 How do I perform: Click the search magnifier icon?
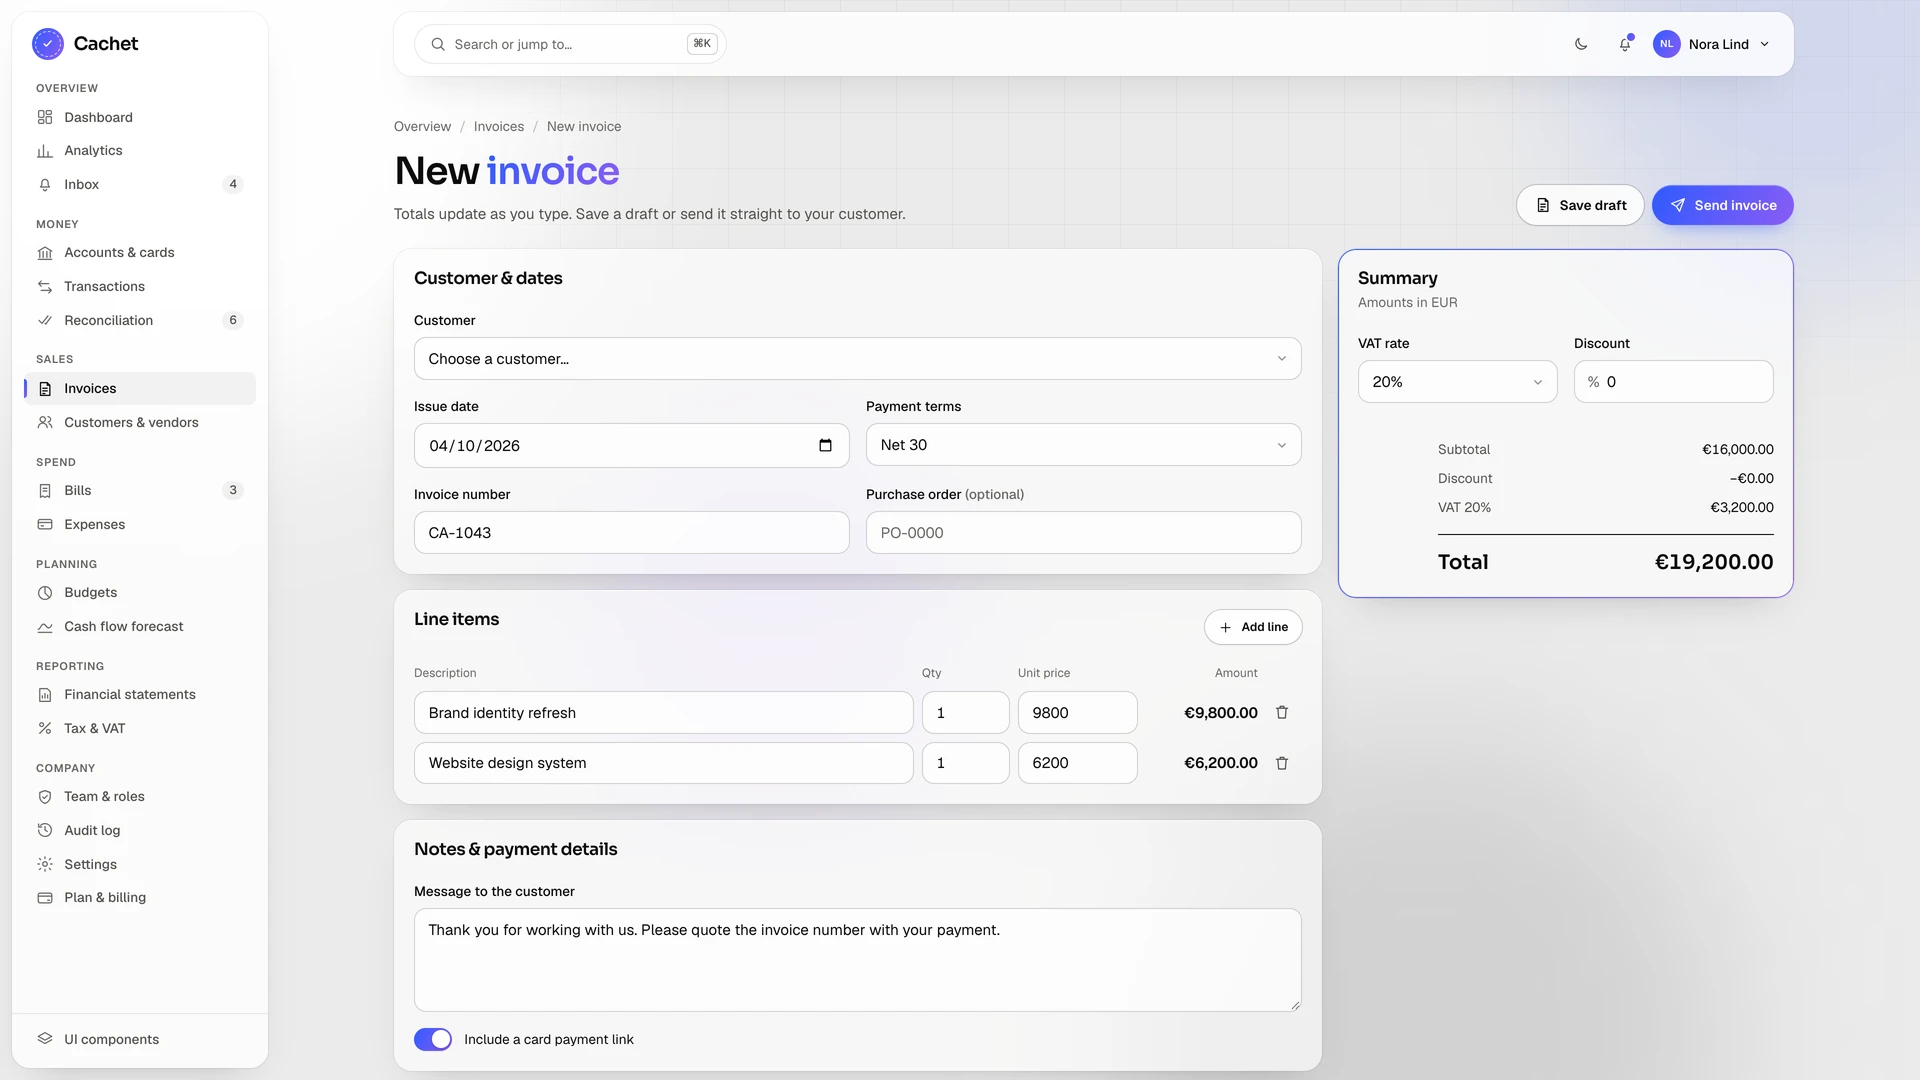click(438, 44)
